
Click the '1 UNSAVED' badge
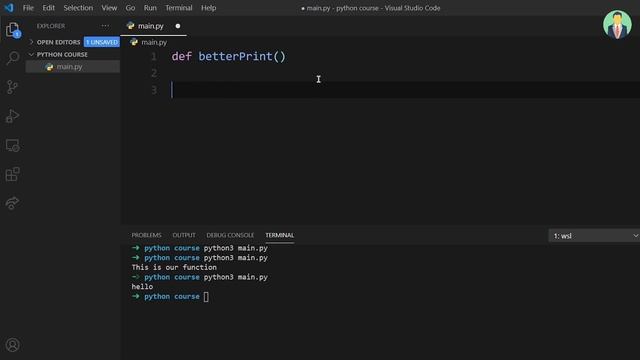102,42
